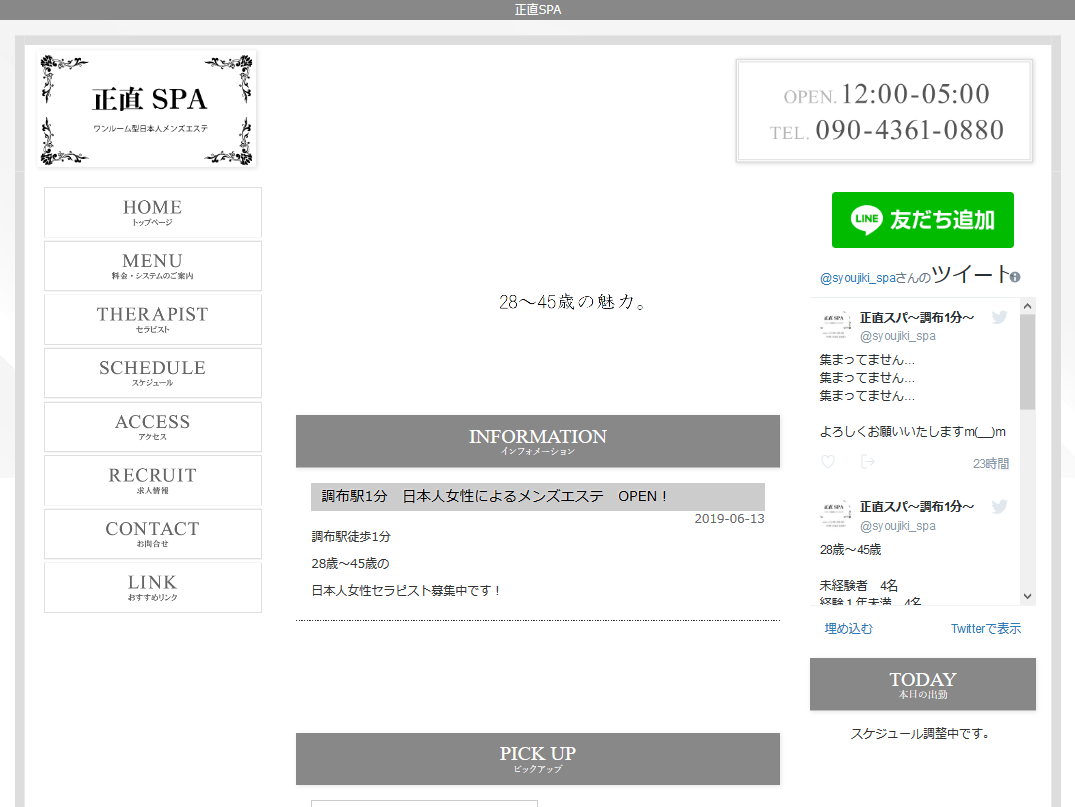Click the 埋め込む embed link

(x=848, y=629)
